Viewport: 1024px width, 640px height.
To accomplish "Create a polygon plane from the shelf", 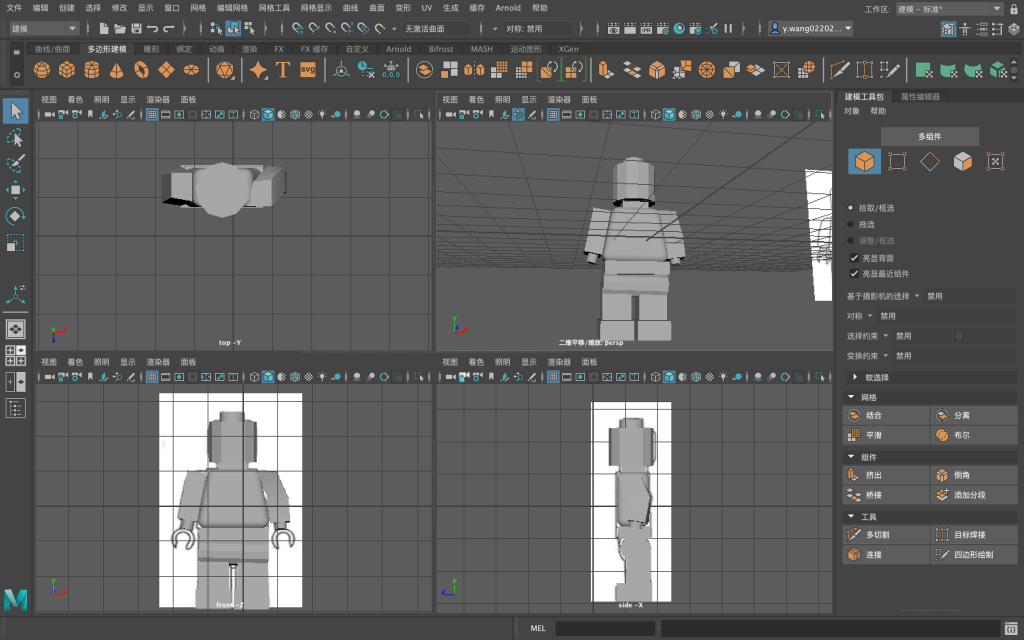I will [167, 70].
